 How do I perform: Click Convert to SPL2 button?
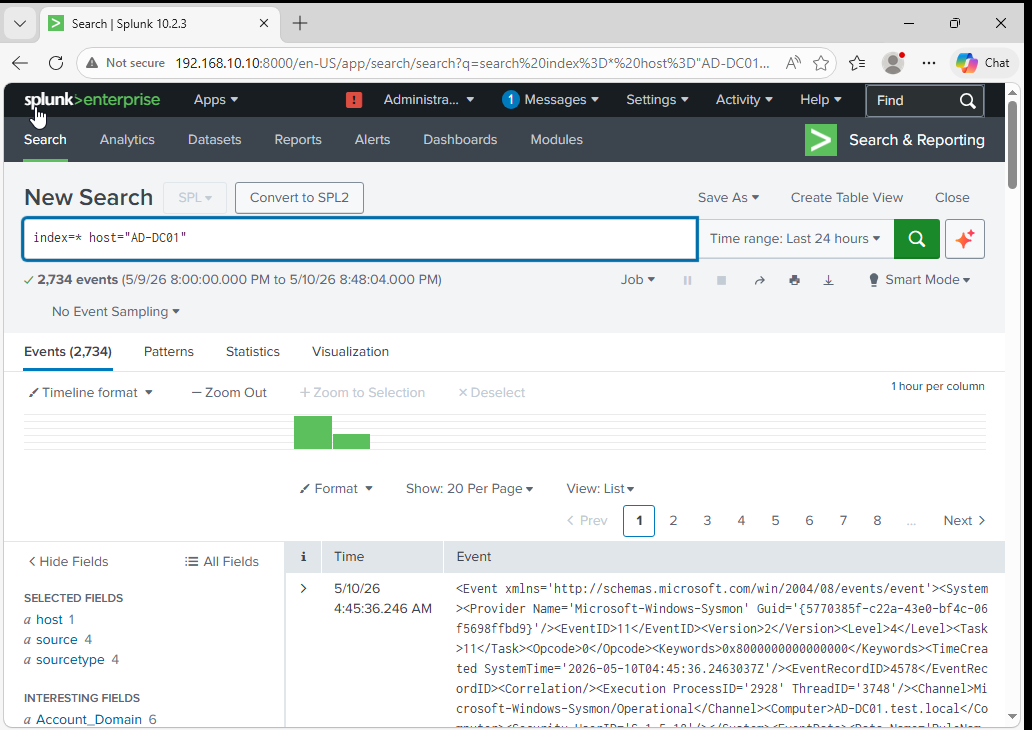(x=299, y=198)
